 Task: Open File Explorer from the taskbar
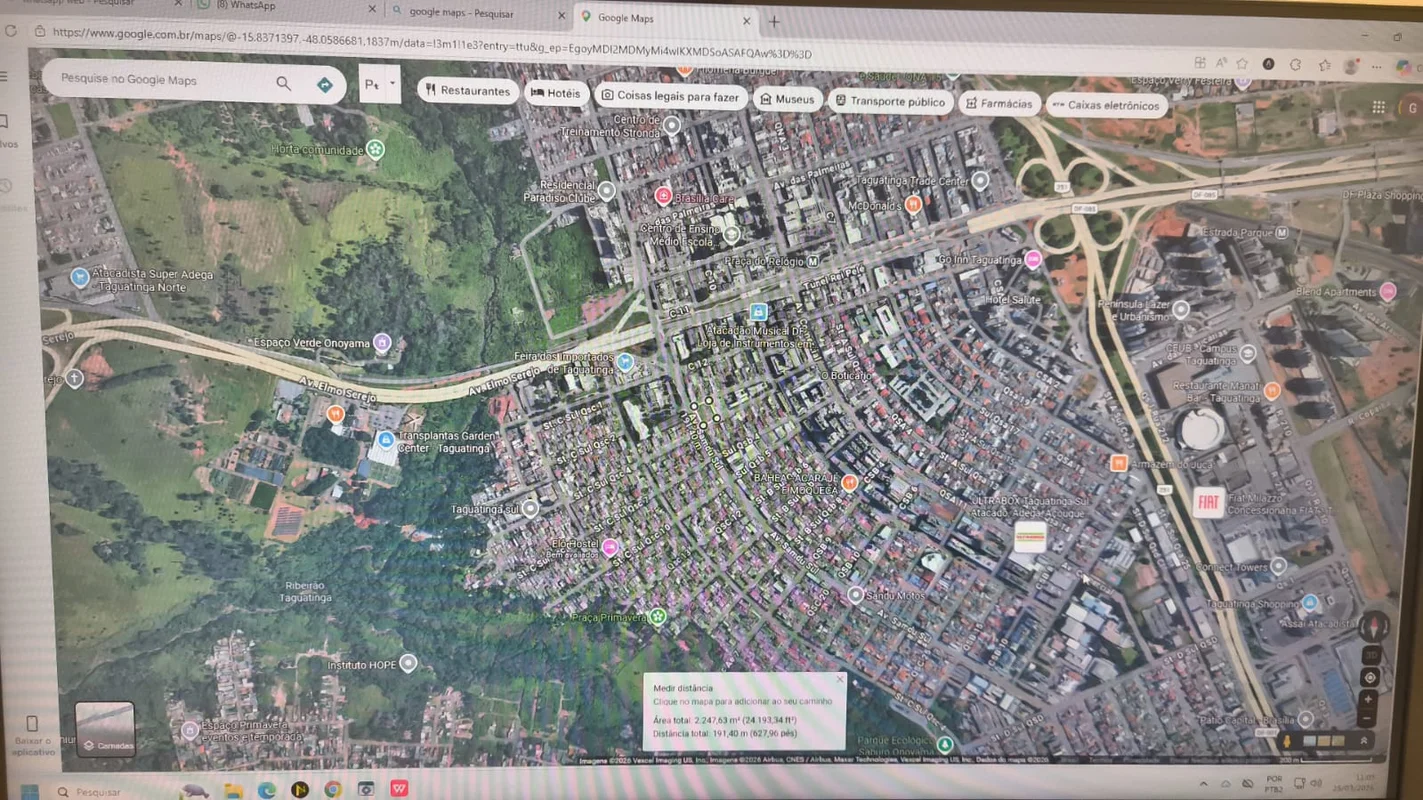[233, 791]
